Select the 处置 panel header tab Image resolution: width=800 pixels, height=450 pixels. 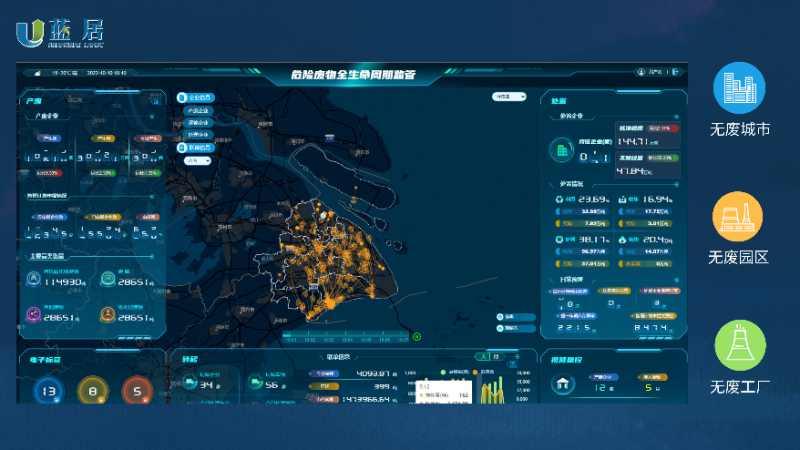pos(558,101)
